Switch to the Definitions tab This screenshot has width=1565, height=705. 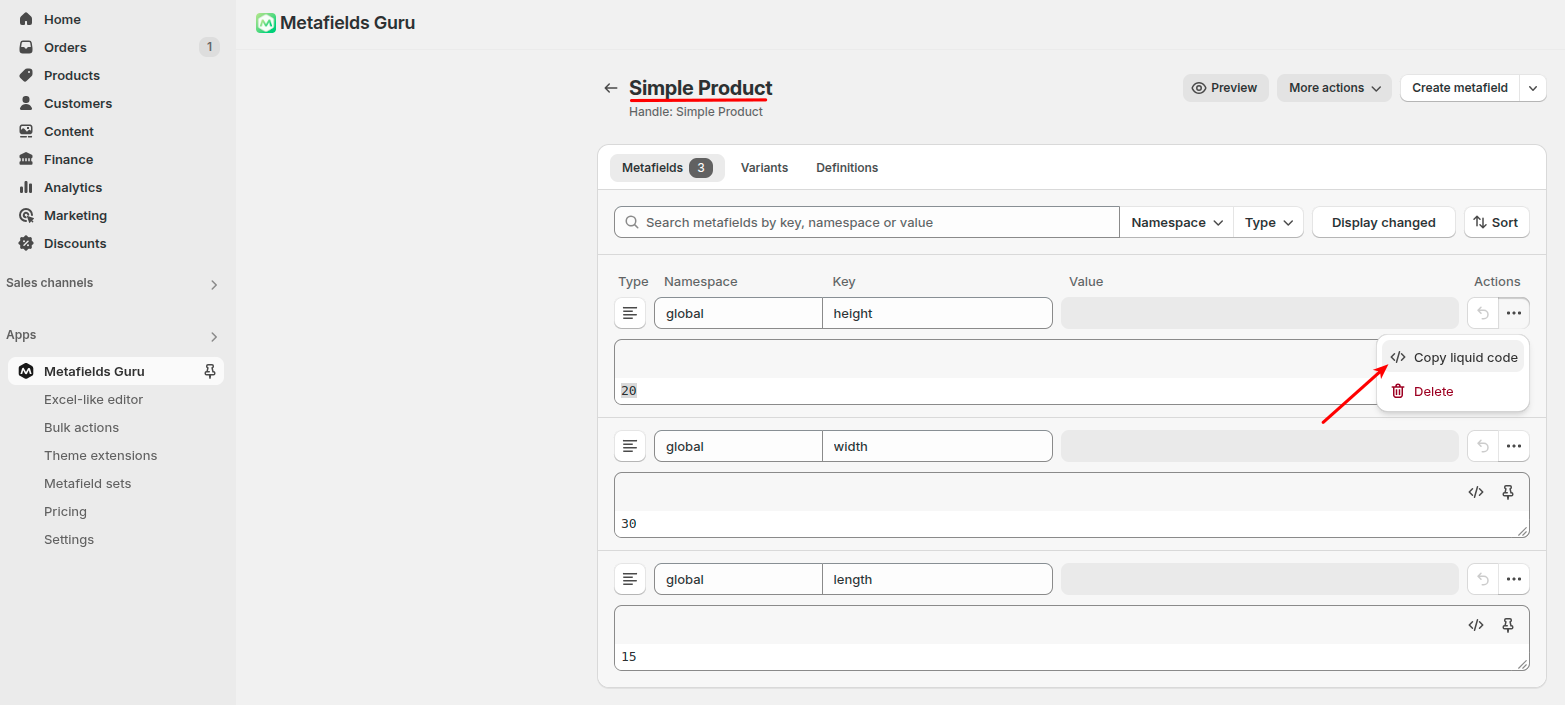point(847,168)
